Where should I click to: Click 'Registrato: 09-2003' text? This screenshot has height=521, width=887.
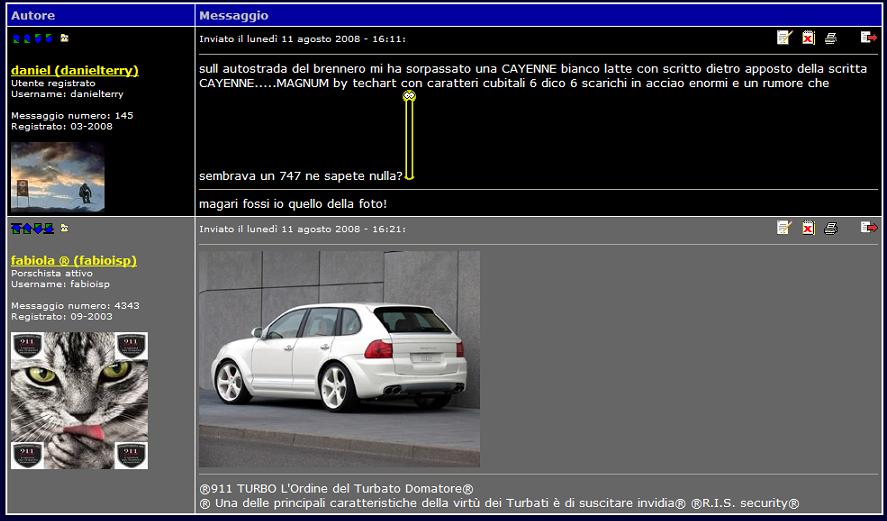(x=62, y=316)
